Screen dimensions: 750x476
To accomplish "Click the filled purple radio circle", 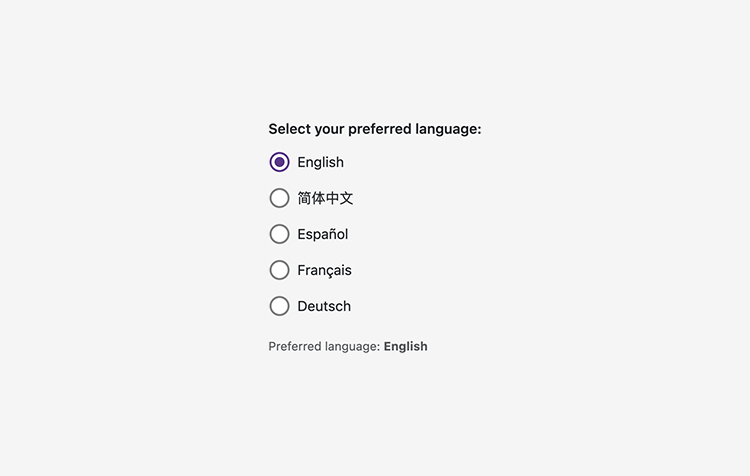I will tap(279, 162).
